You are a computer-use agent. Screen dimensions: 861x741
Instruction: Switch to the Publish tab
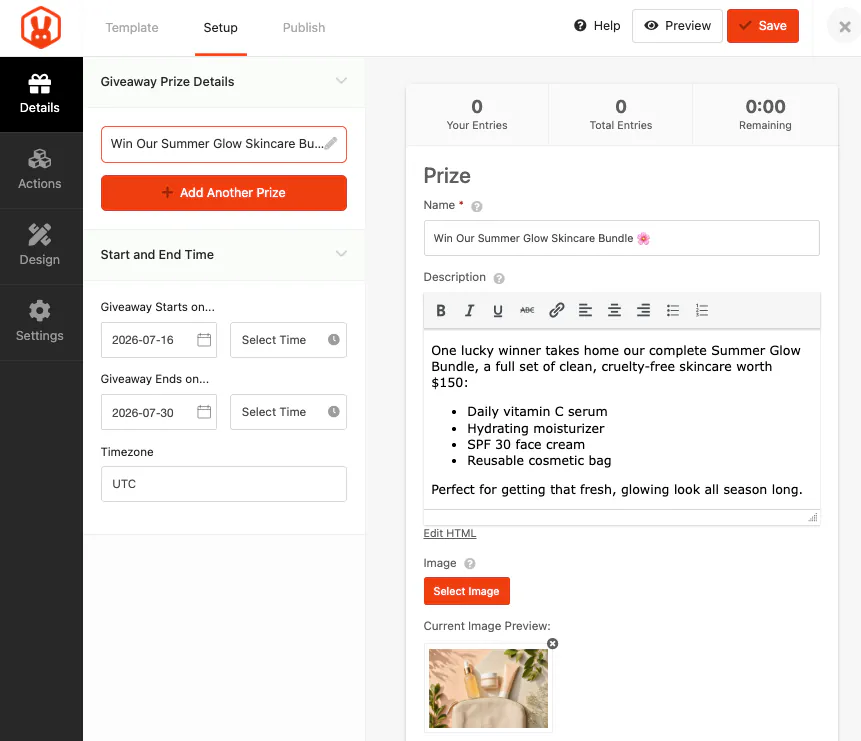[x=304, y=27]
